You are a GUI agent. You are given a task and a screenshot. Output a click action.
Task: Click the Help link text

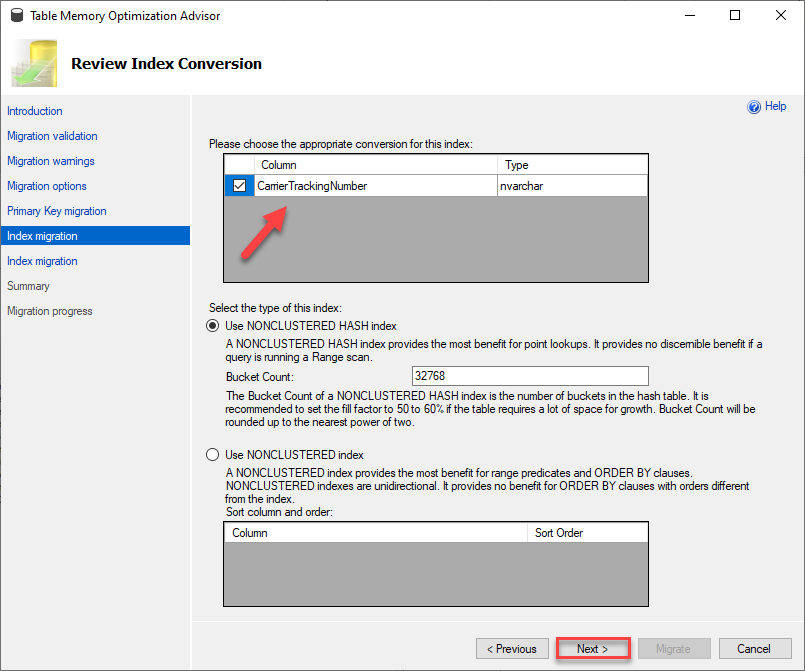click(x=775, y=106)
